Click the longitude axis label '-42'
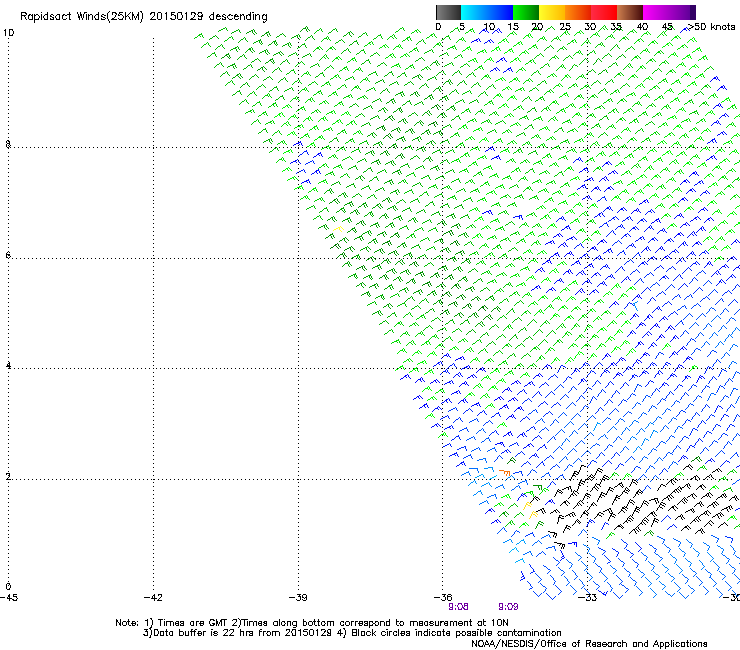740x650 pixels. click(x=153, y=598)
